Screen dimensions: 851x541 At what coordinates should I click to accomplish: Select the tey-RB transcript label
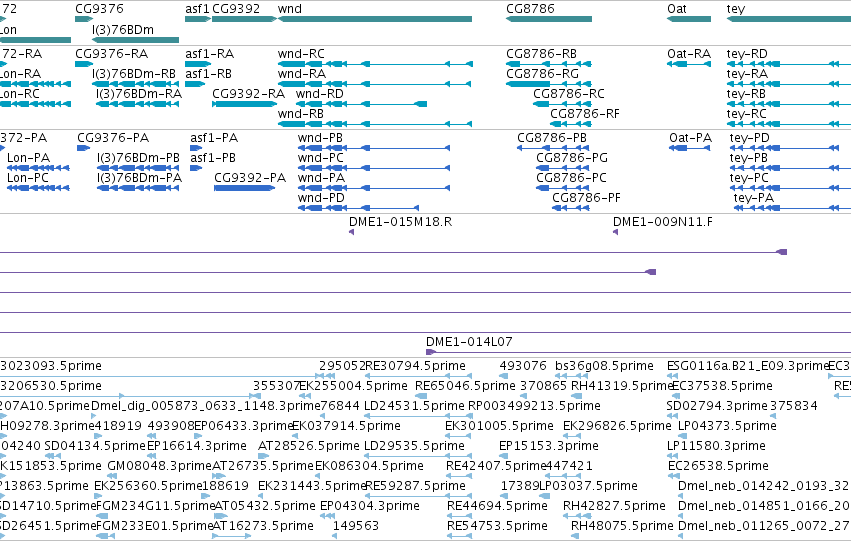coord(746,94)
